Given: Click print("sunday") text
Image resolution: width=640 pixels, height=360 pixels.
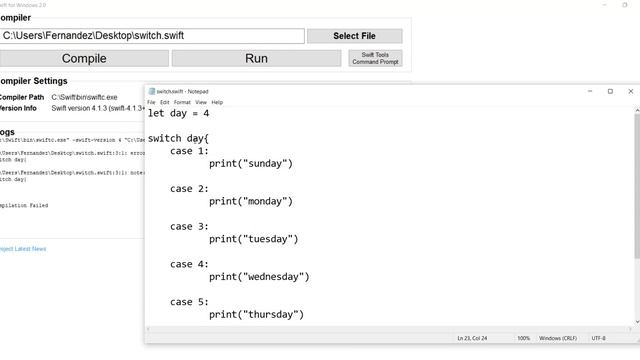Looking at the screenshot, I should (x=251, y=164).
